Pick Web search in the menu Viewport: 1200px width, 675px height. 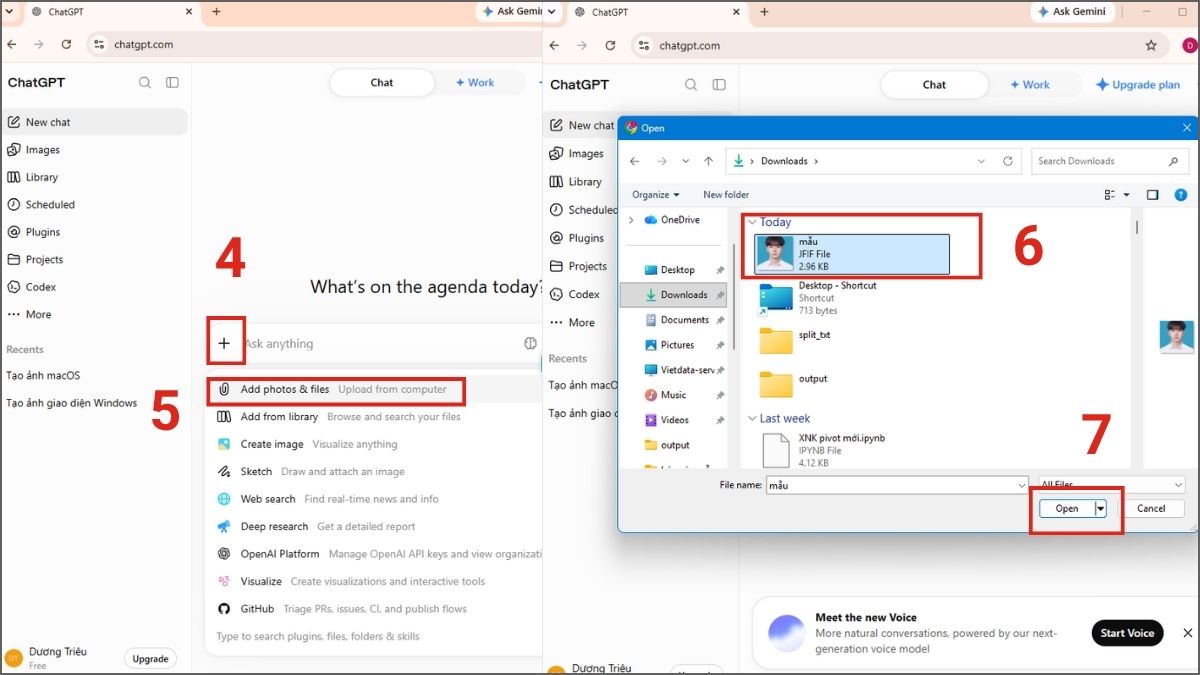(x=328, y=499)
